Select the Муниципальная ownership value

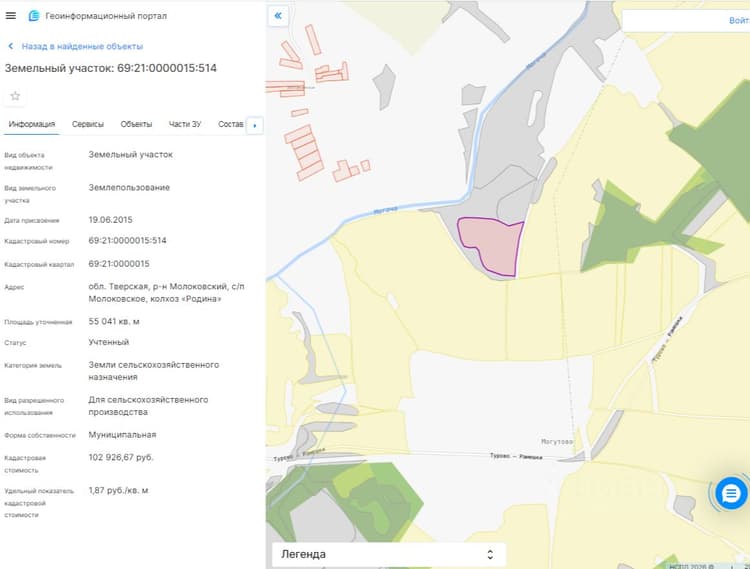click(x=122, y=435)
